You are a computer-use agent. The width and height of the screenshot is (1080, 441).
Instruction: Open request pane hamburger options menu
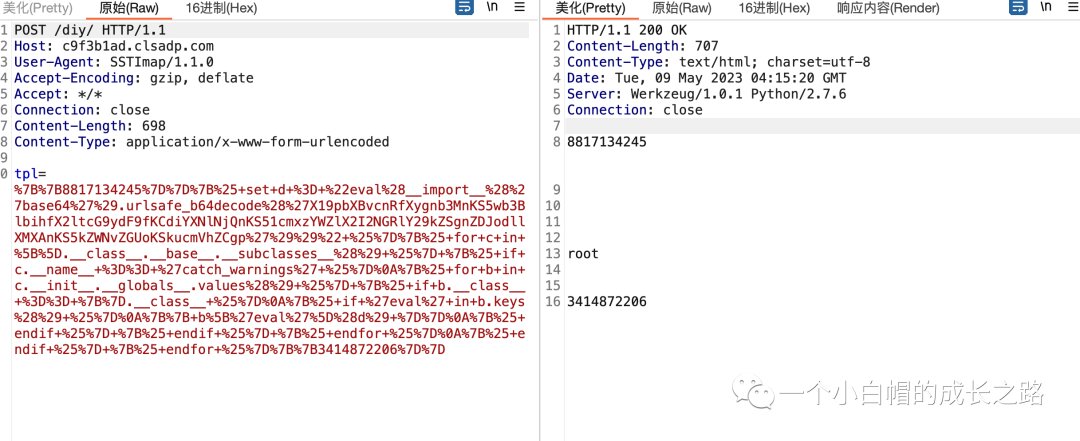tap(520, 8)
